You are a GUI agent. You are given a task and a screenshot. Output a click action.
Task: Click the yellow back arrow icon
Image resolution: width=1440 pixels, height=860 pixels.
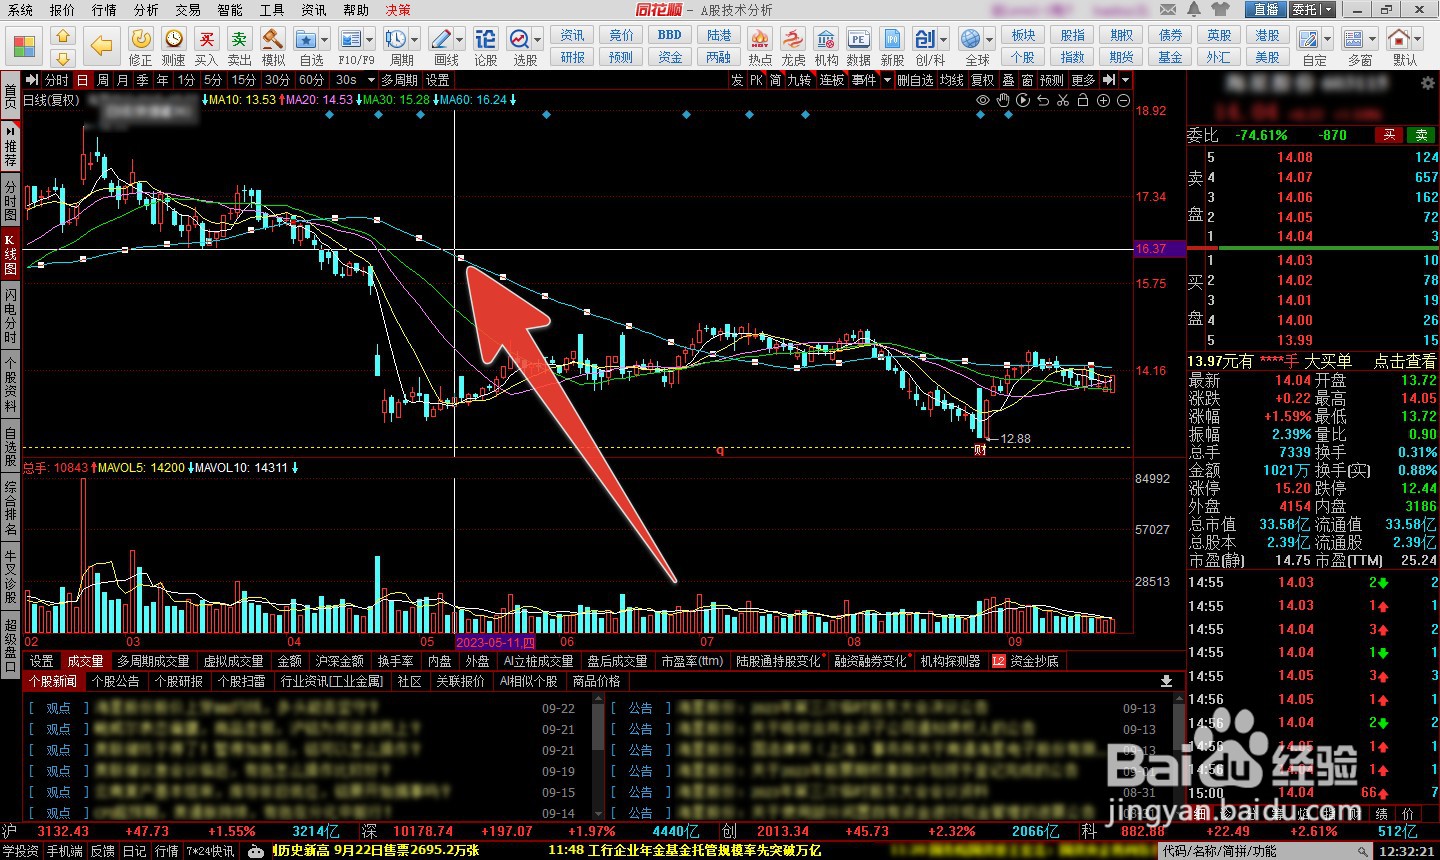(x=102, y=45)
